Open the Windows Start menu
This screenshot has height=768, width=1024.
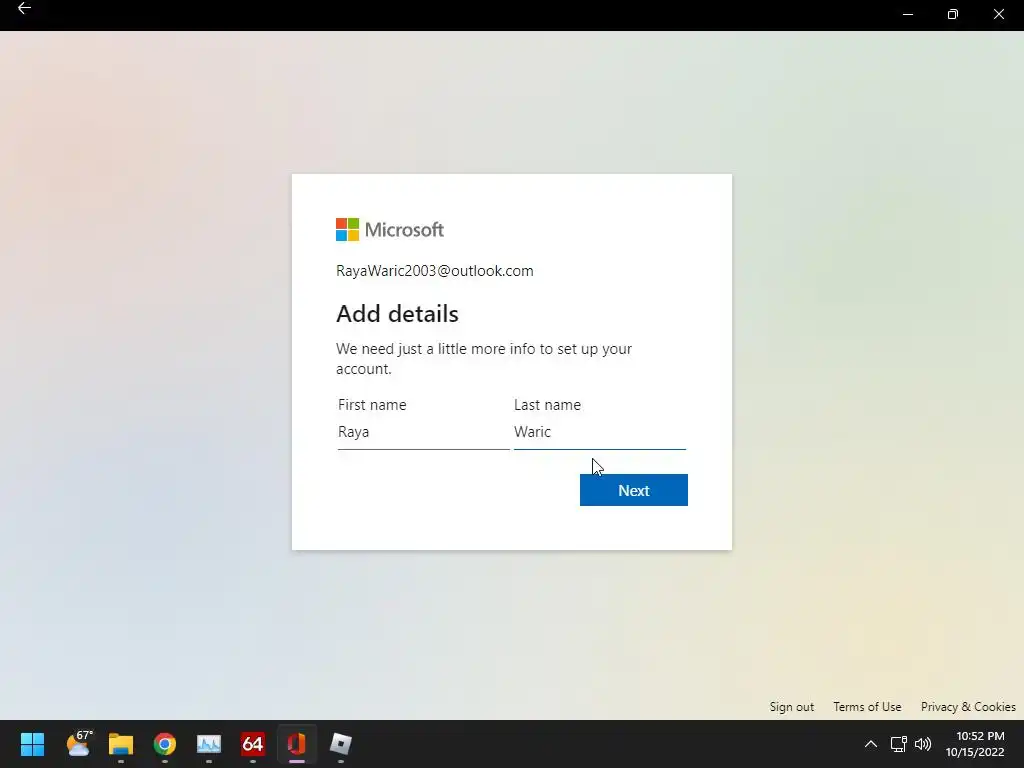[x=33, y=744]
